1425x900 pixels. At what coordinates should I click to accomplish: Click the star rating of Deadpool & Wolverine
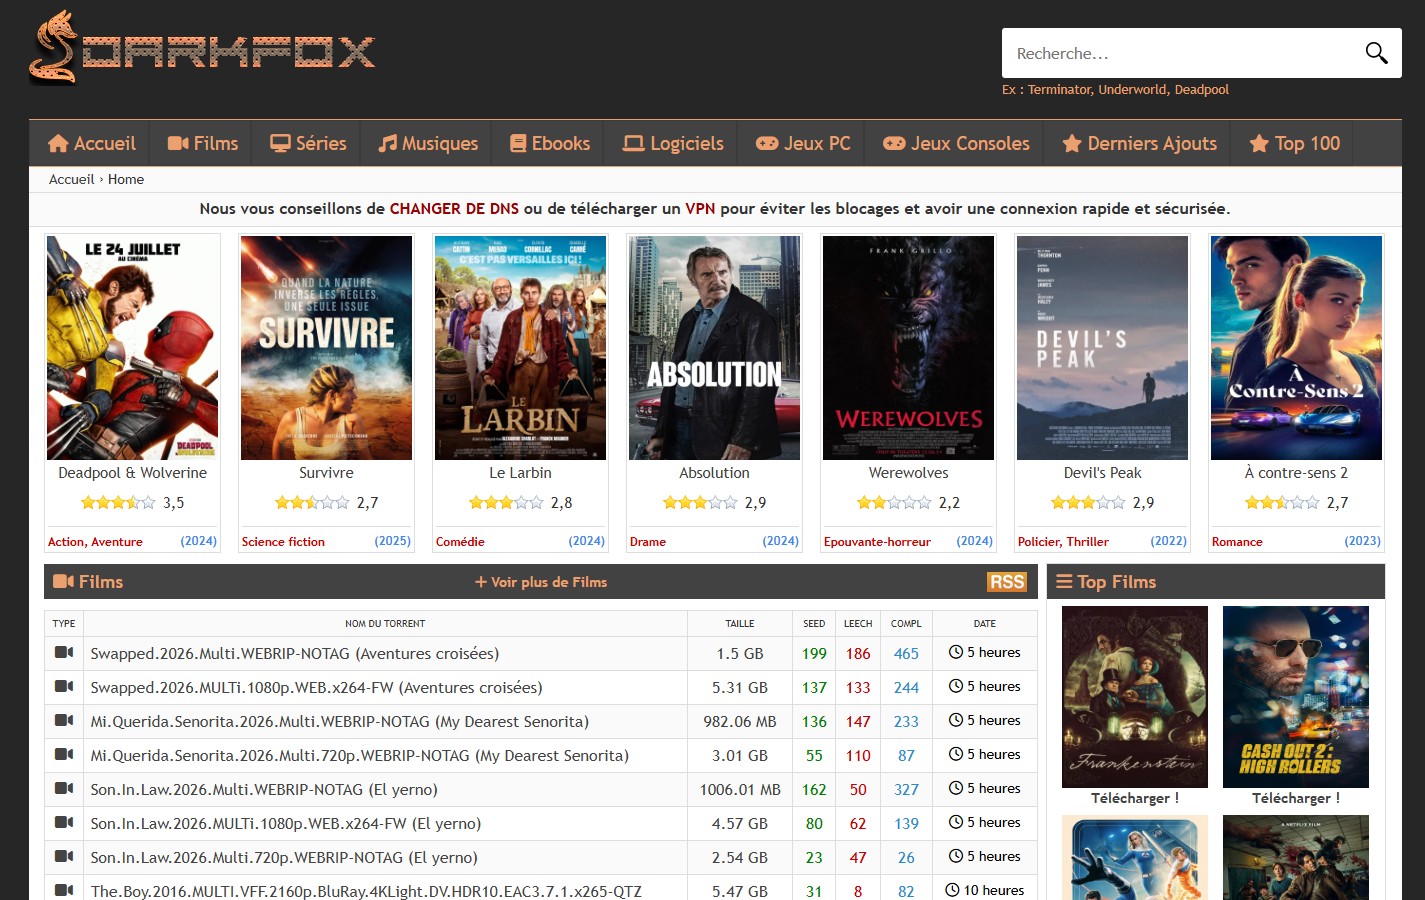[118, 502]
